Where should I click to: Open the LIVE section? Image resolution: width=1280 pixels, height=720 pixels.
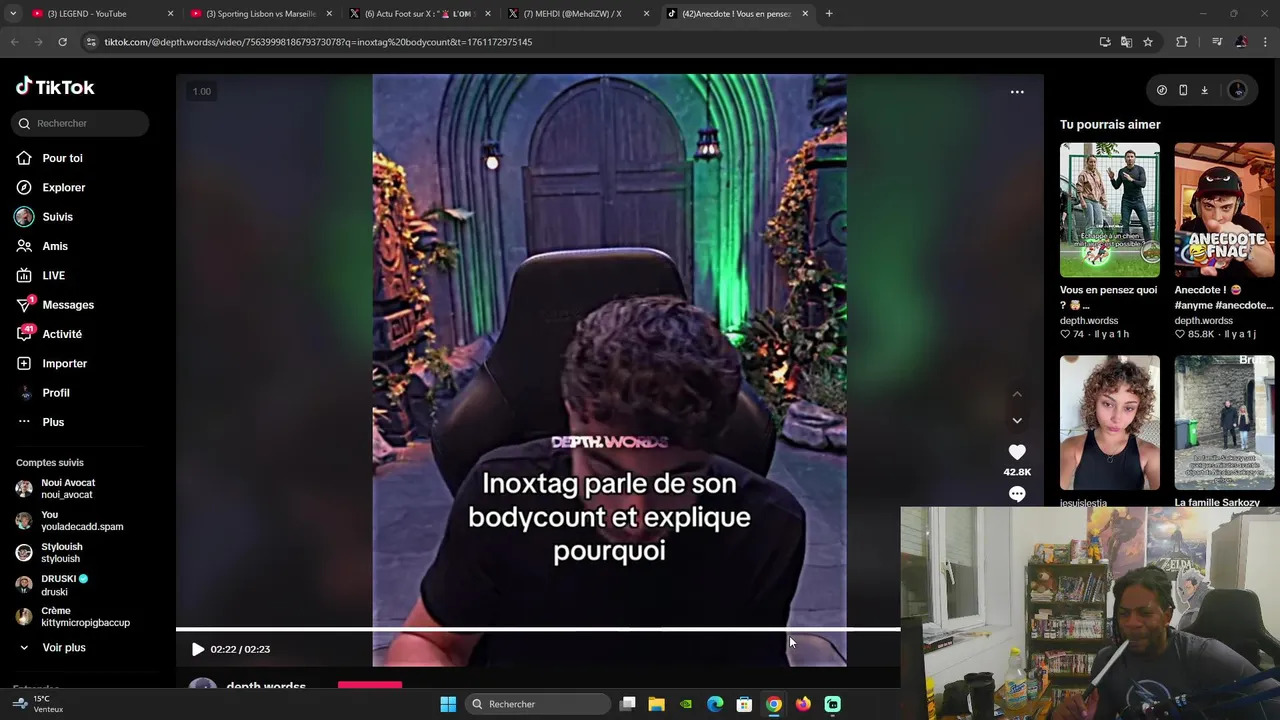[53, 275]
